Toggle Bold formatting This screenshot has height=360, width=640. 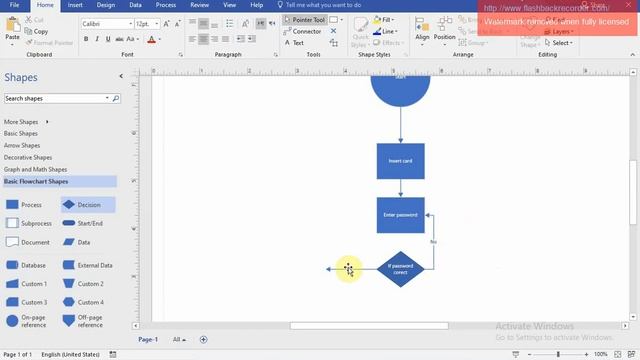[x=86, y=39]
